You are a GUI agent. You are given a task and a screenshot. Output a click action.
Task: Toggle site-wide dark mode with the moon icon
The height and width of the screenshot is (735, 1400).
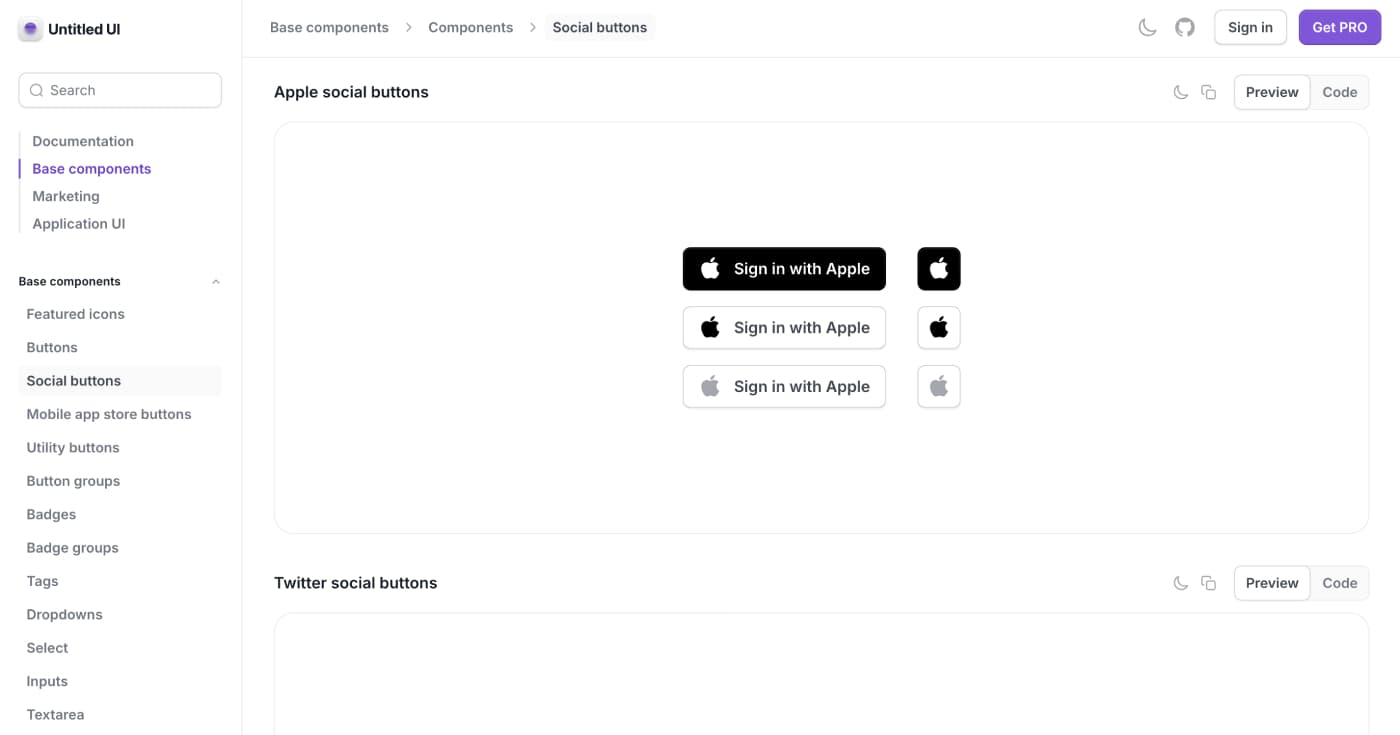coord(1147,27)
